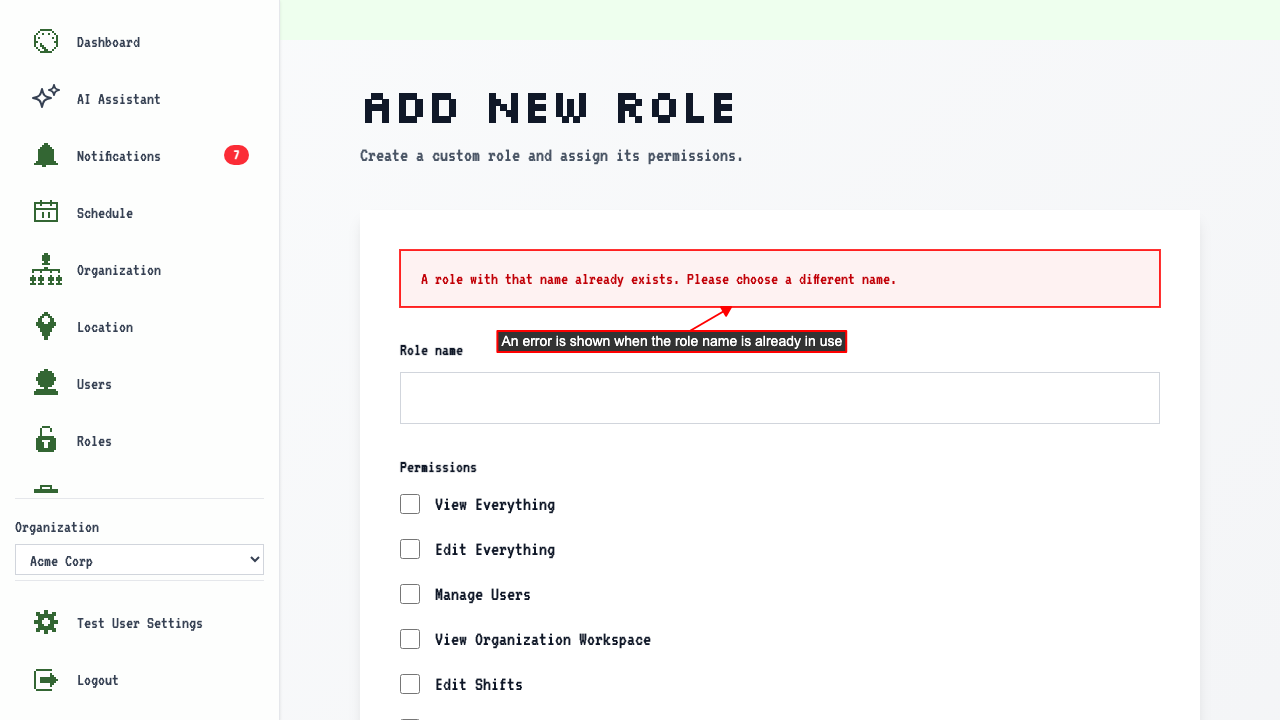Click the AI Assistant sparkle icon

[46, 97]
